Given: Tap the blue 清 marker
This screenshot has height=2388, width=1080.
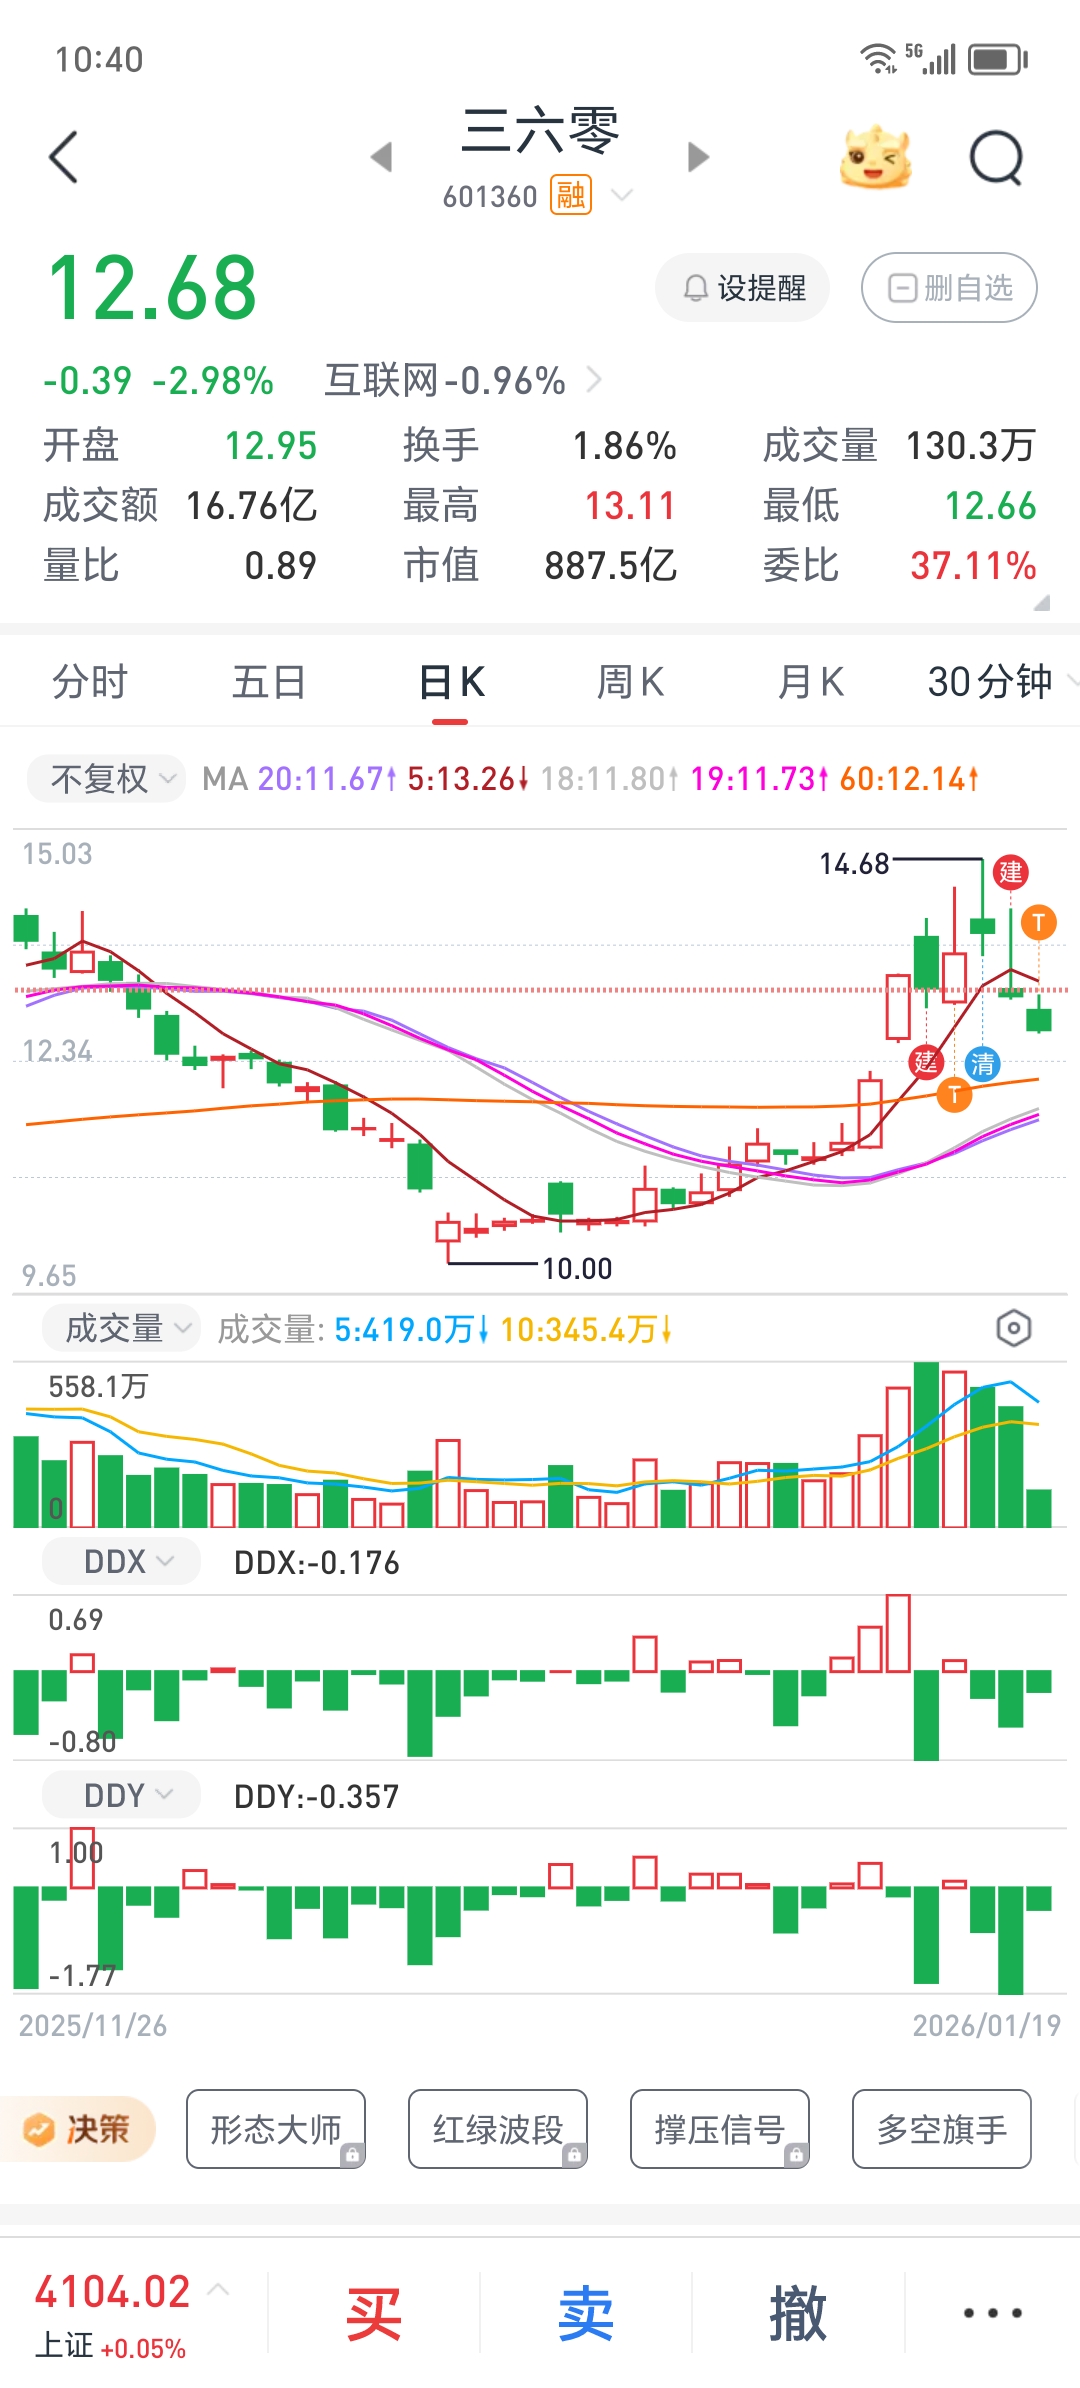Looking at the screenshot, I should click(x=983, y=1063).
